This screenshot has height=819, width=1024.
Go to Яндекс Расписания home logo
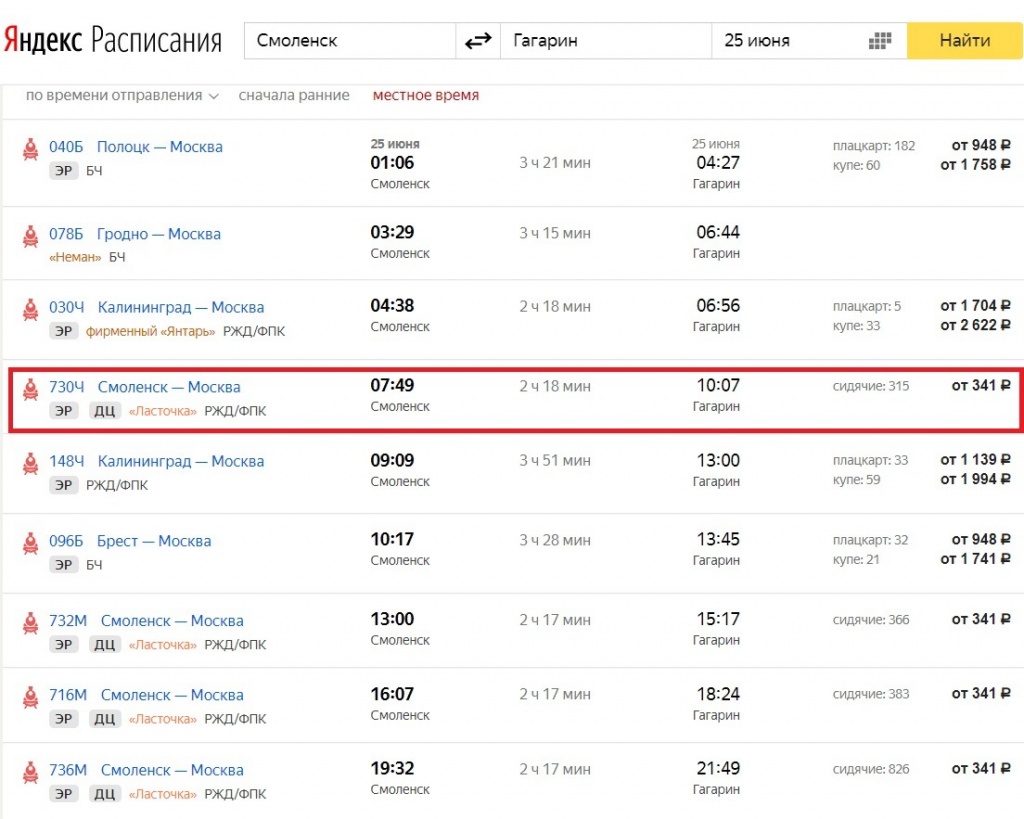(x=112, y=41)
